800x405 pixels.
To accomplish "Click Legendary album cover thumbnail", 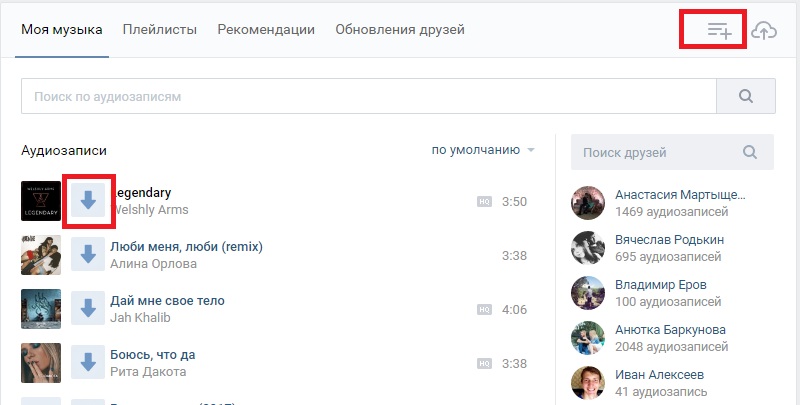I will click(x=41, y=201).
